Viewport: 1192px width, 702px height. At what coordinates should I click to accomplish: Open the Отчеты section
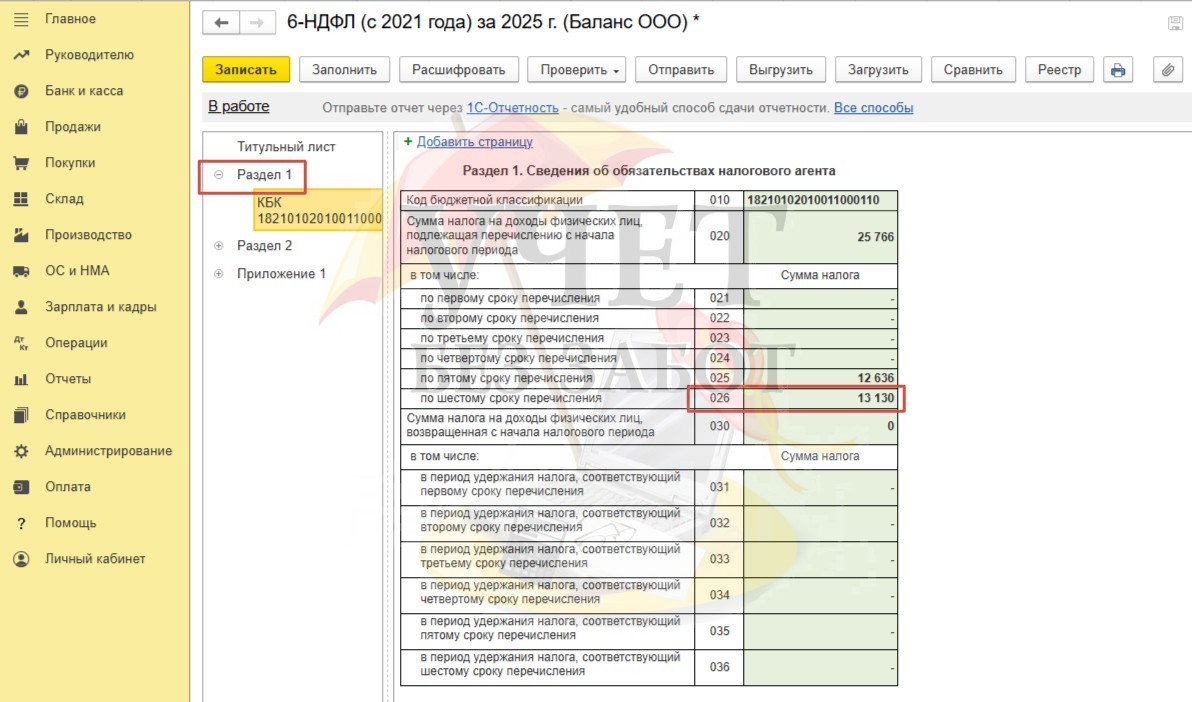68,379
